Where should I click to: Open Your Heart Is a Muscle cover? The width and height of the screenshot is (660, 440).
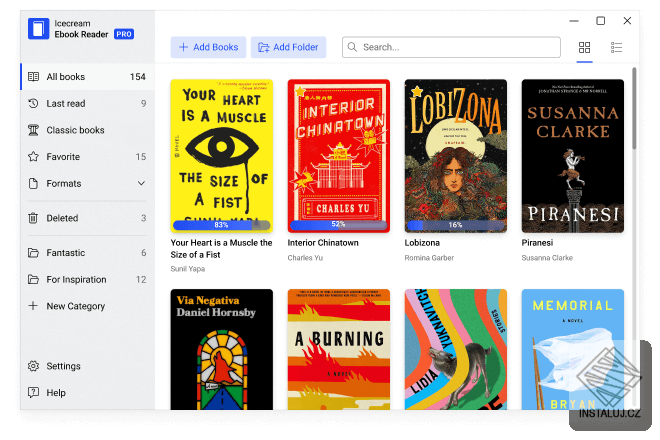coord(222,155)
